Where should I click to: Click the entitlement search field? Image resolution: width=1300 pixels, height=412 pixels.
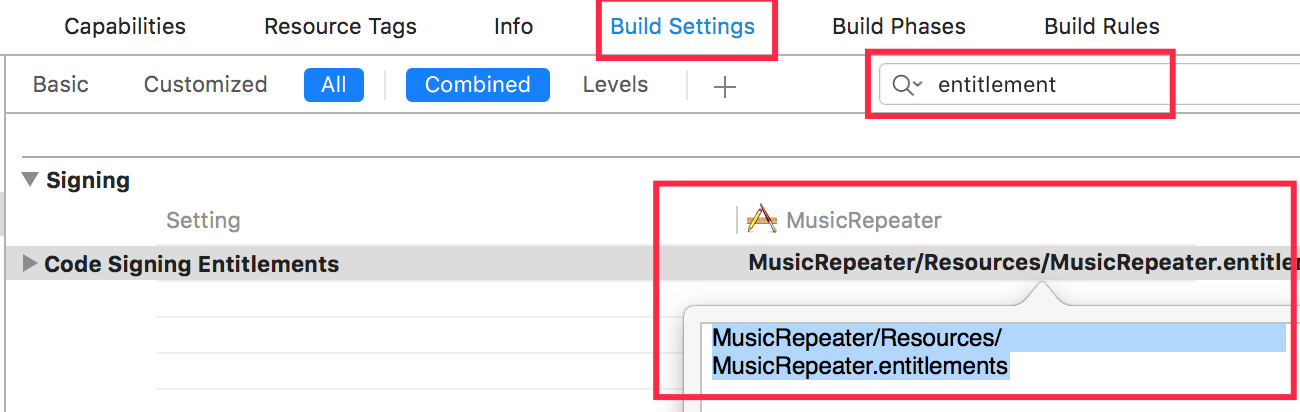[x=1050, y=85]
